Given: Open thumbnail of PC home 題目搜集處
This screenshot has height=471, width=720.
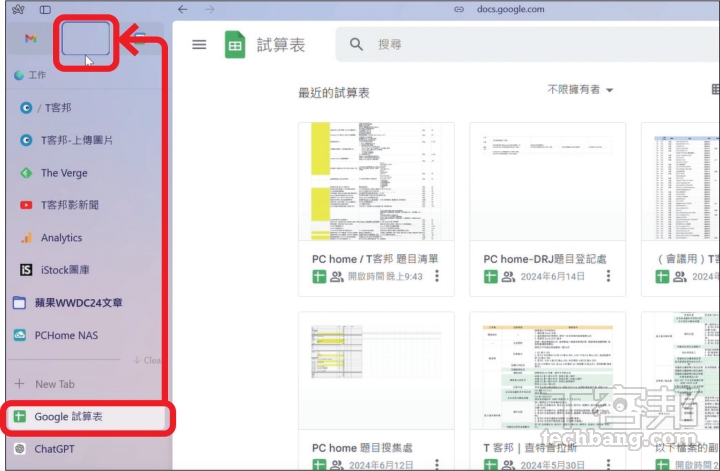Looking at the screenshot, I should (x=376, y=371).
